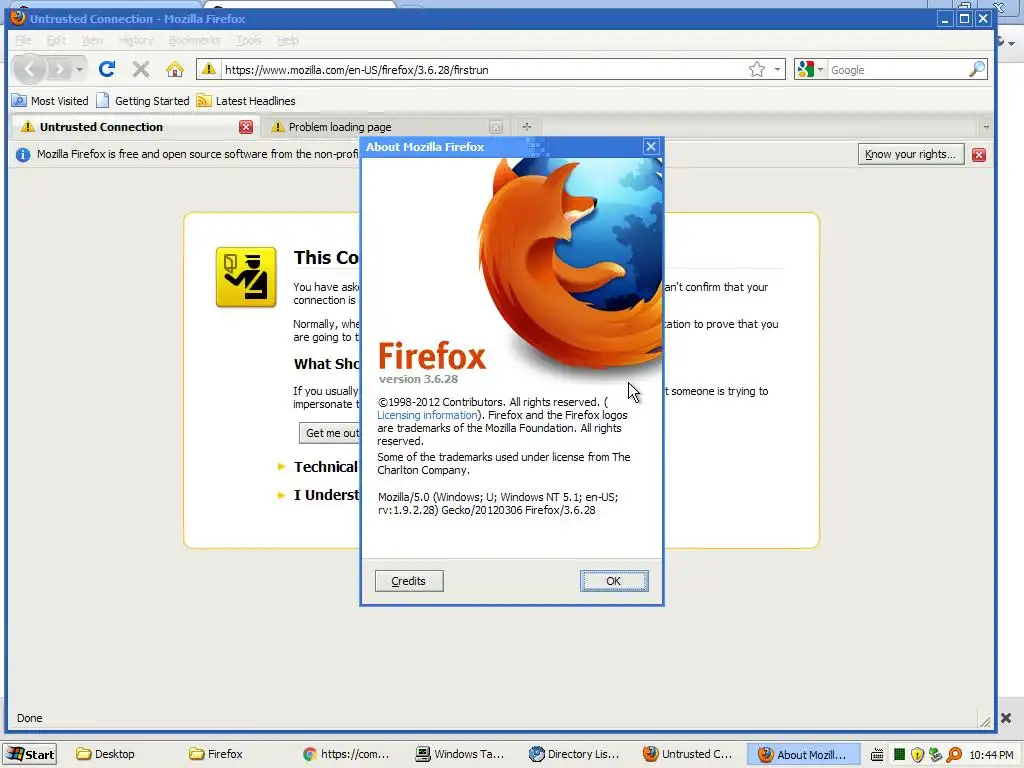Screen dimensions: 1024x768
Task: Open search engine selector dropdown
Action: pyautogui.click(x=810, y=69)
